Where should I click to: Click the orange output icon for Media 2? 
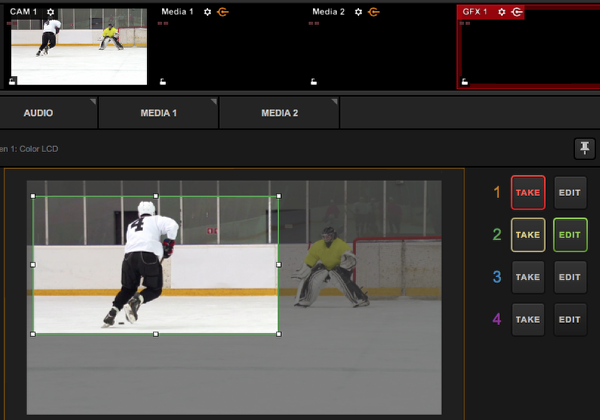click(373, 12)
